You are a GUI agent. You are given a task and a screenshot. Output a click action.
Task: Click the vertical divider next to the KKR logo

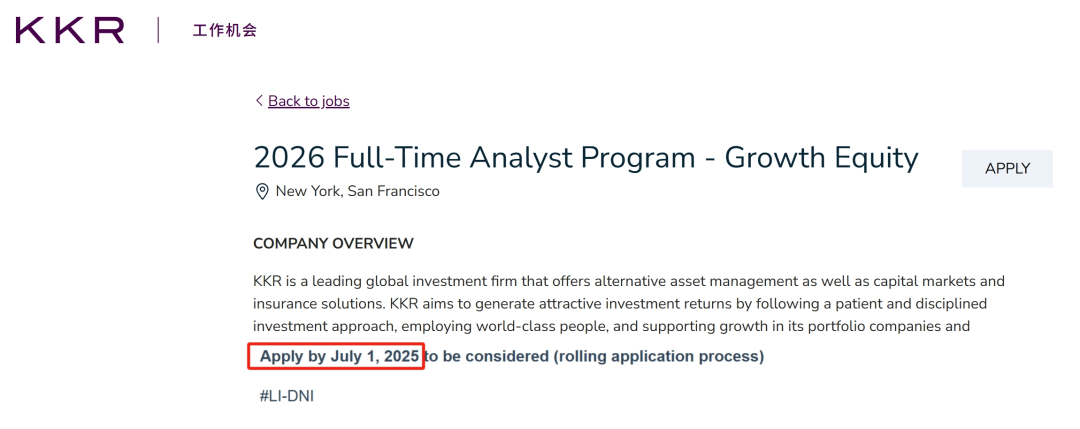coord(158,30)
